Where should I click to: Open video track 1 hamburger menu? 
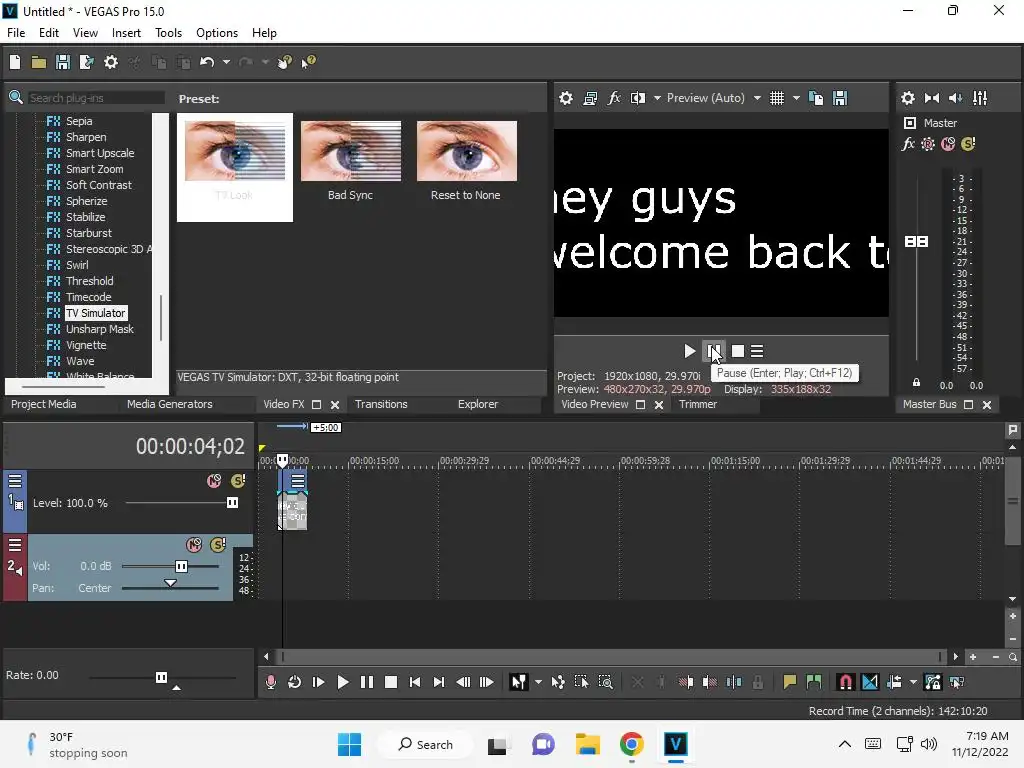[15, 481]
